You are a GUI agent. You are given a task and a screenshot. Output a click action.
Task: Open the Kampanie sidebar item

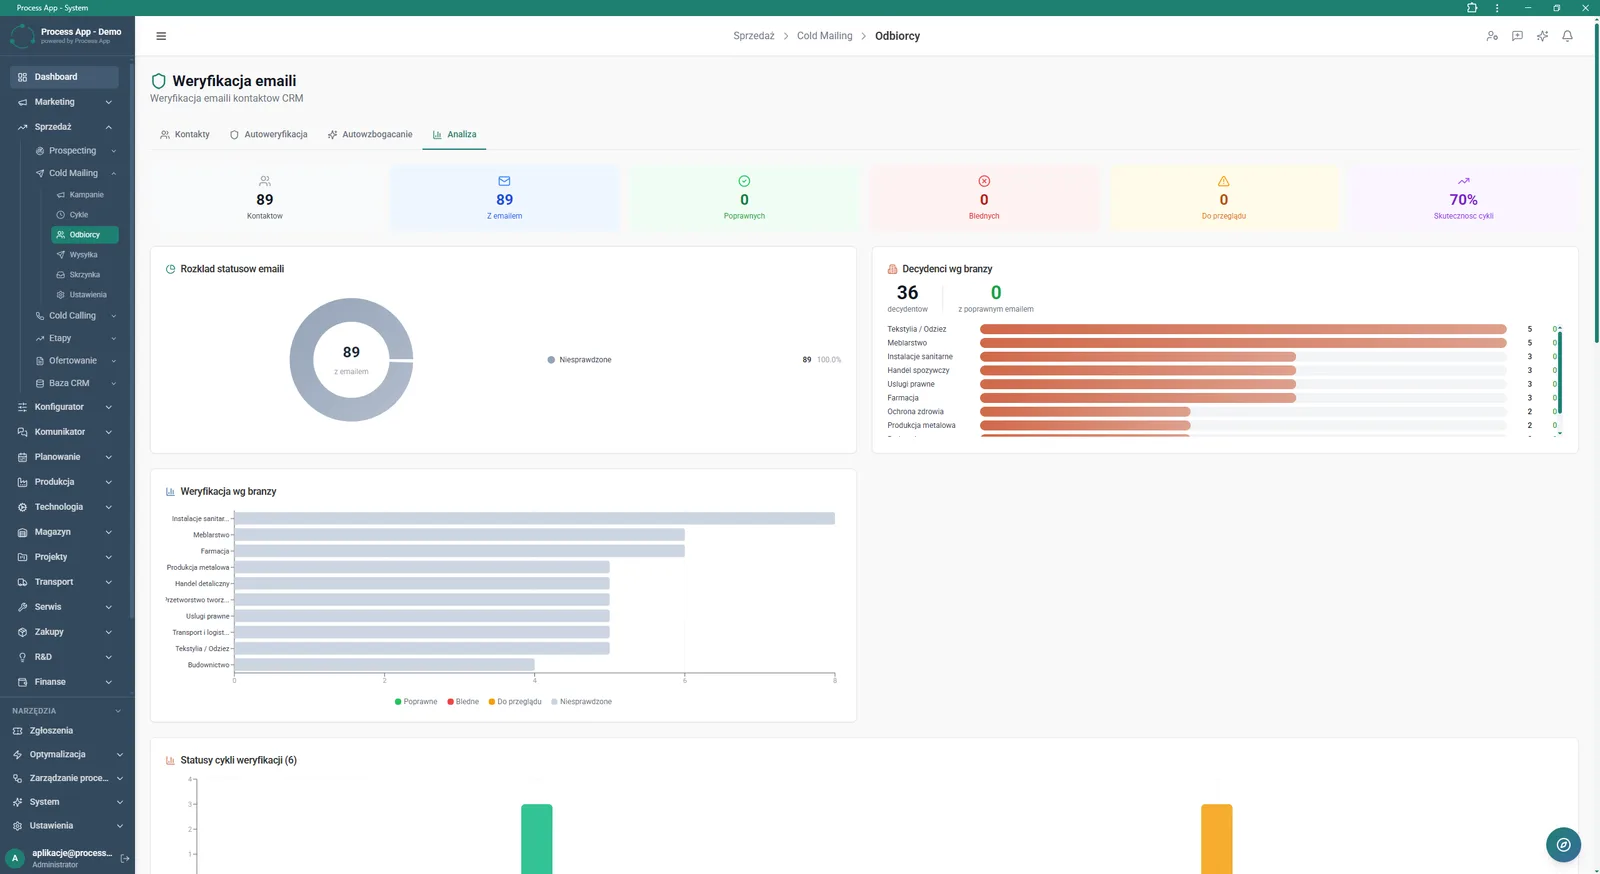[x=85, y=195]
